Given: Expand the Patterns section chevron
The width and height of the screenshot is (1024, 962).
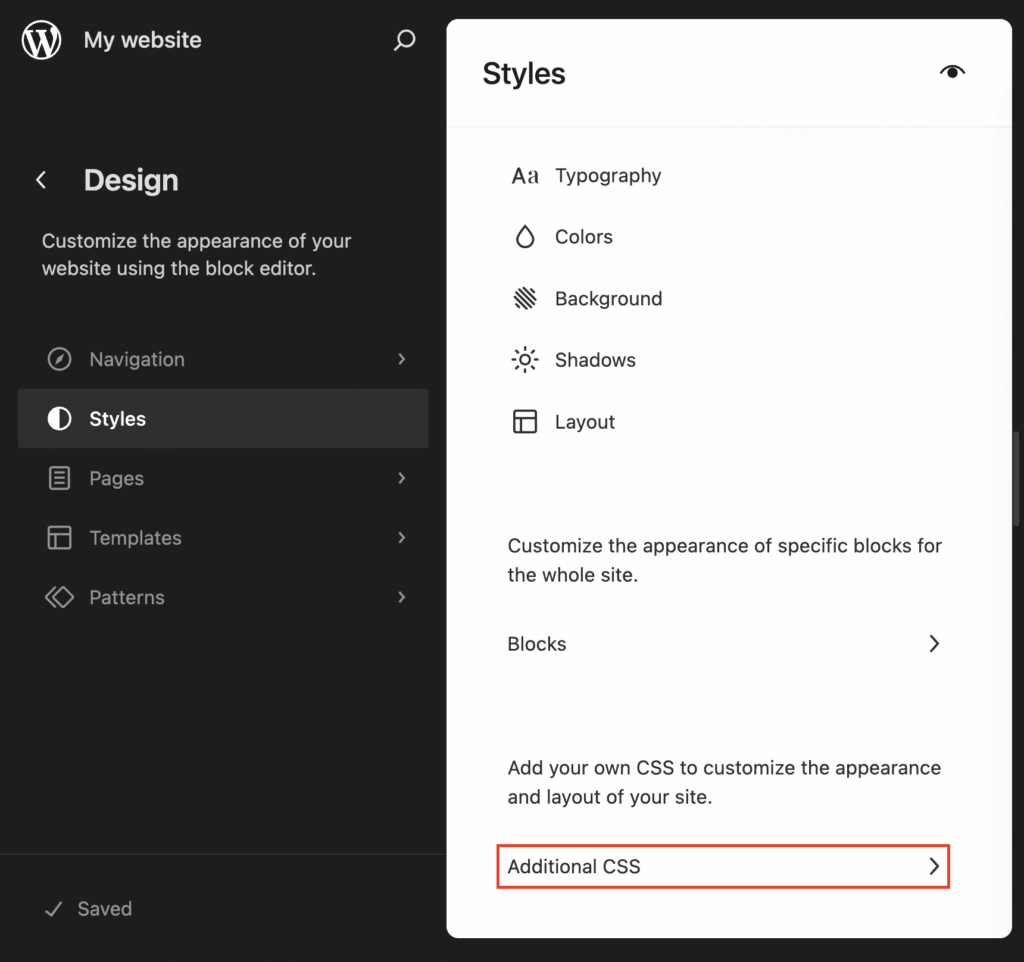Looking at the screenshot, I should pos(401,597).
